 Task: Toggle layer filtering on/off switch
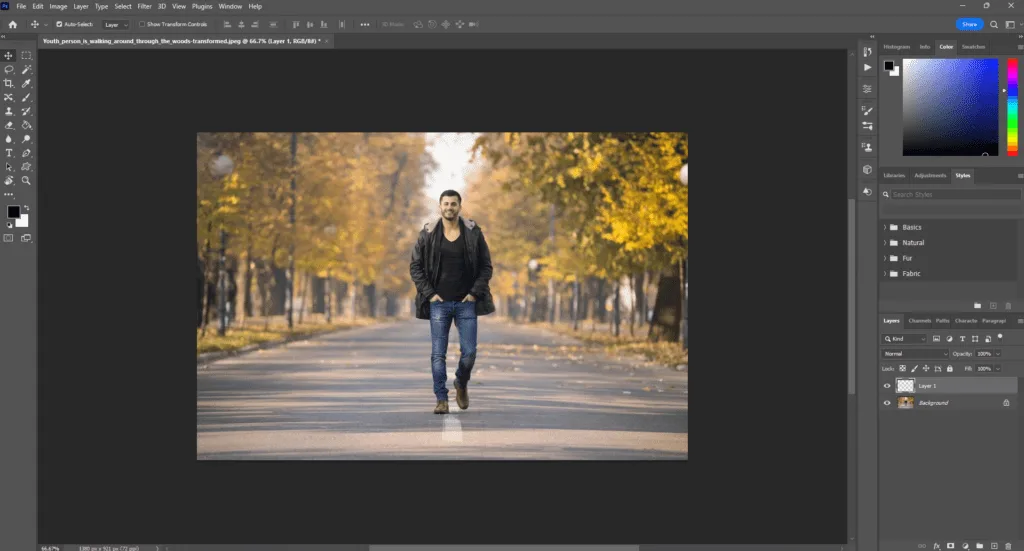pyautogui.click(x=1000, y=337)
